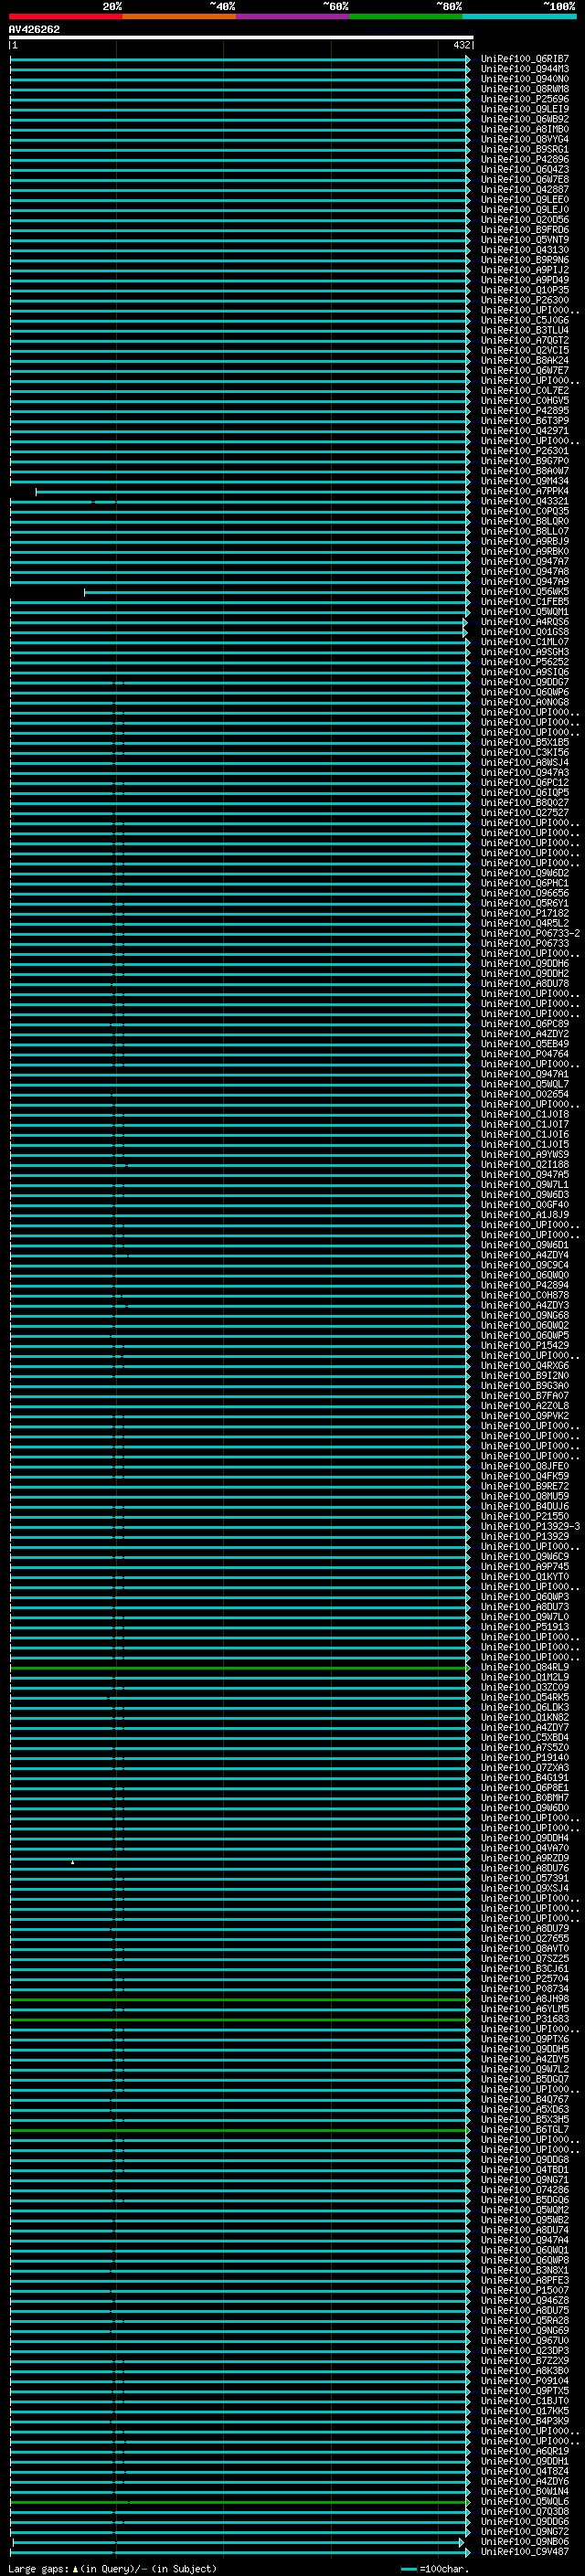This screenshot has height=2576, width=585.
Task: Select the UniRef100_Q9M434 label
Action: (x=524, y=481)
